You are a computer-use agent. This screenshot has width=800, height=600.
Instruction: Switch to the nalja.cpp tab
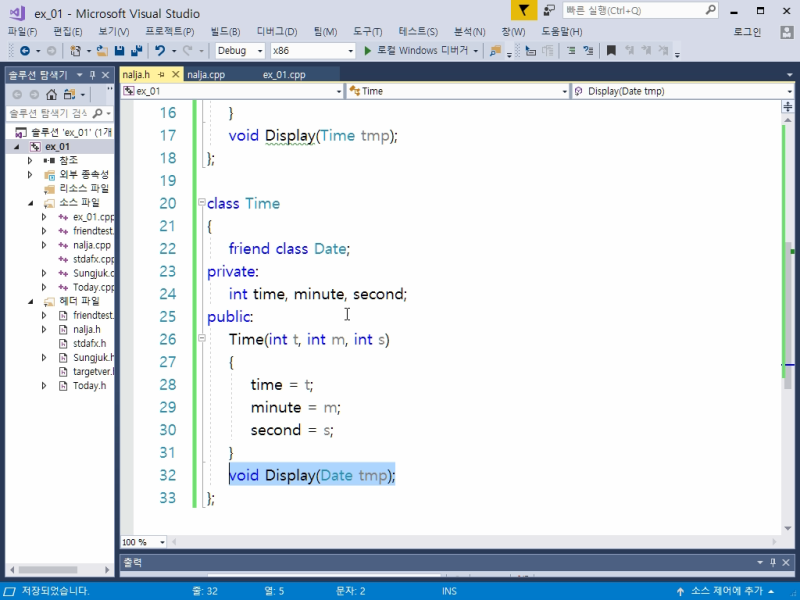point(206,74)
